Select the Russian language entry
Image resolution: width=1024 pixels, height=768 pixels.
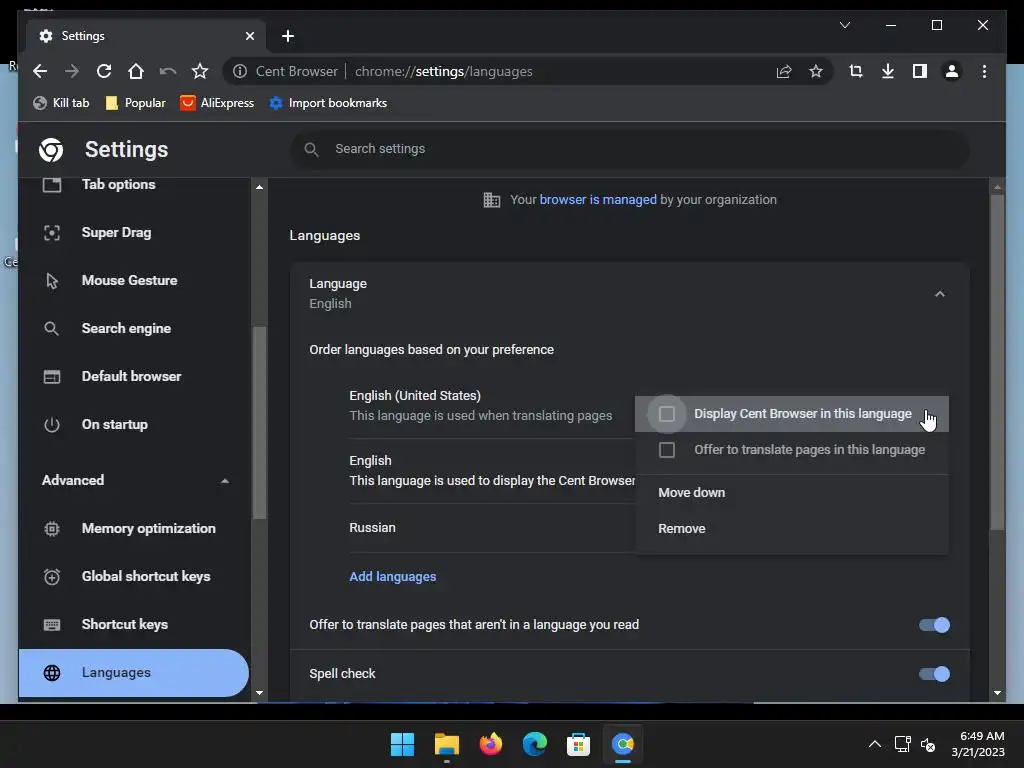pyautogui.click(x=372, y=528)
